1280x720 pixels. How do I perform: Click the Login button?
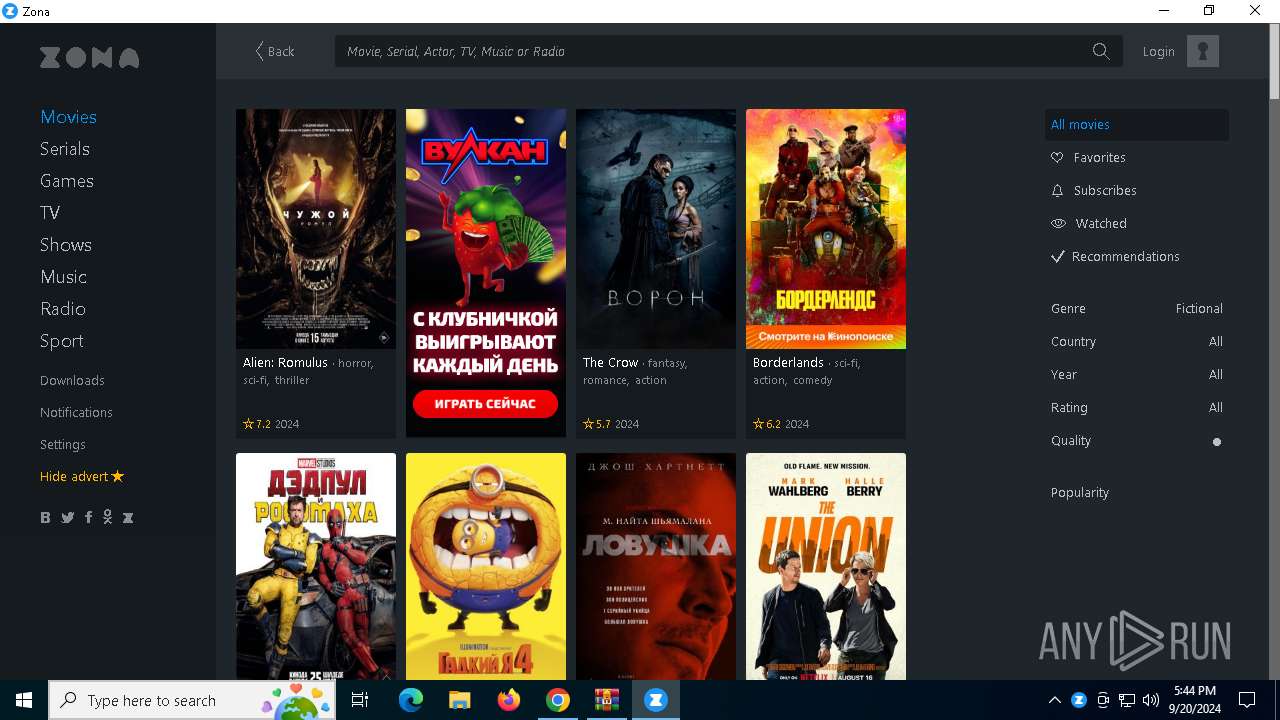[1159, 52]
